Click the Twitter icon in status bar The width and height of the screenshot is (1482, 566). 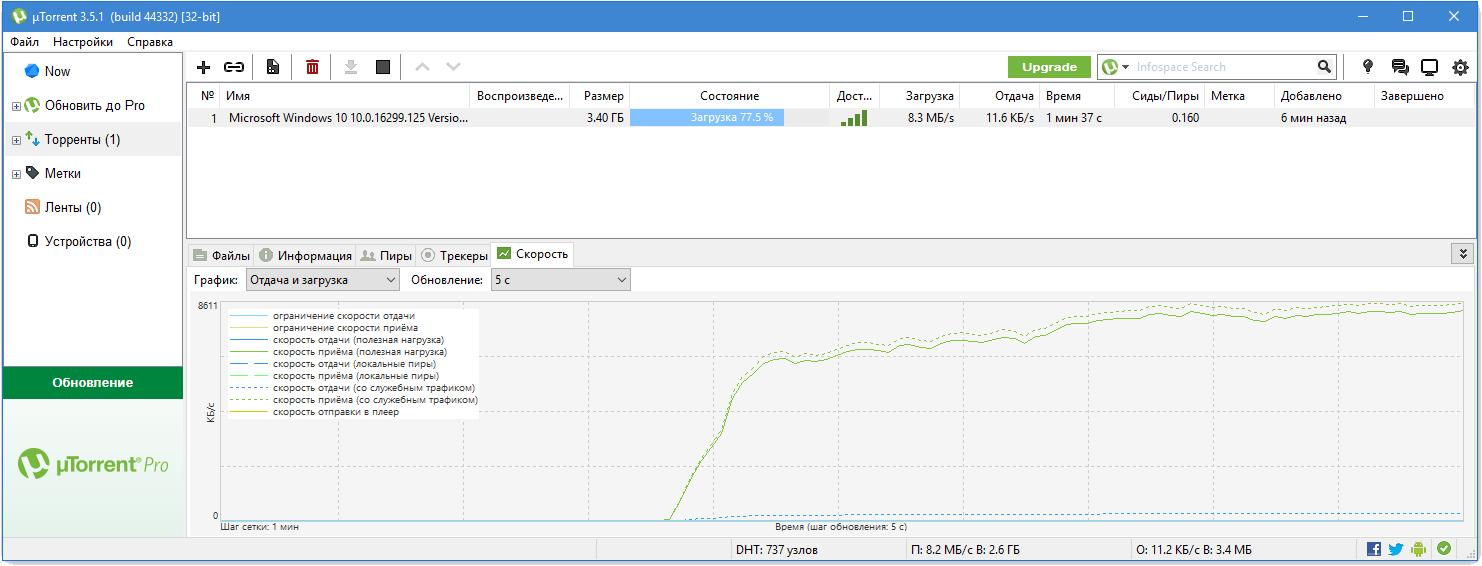[1395, 549]
